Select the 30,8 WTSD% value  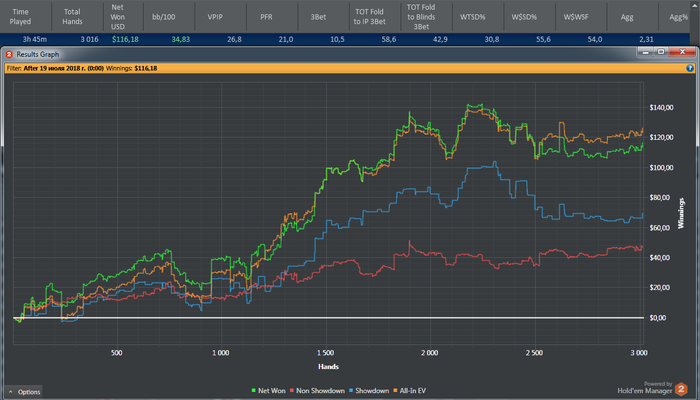492,39
